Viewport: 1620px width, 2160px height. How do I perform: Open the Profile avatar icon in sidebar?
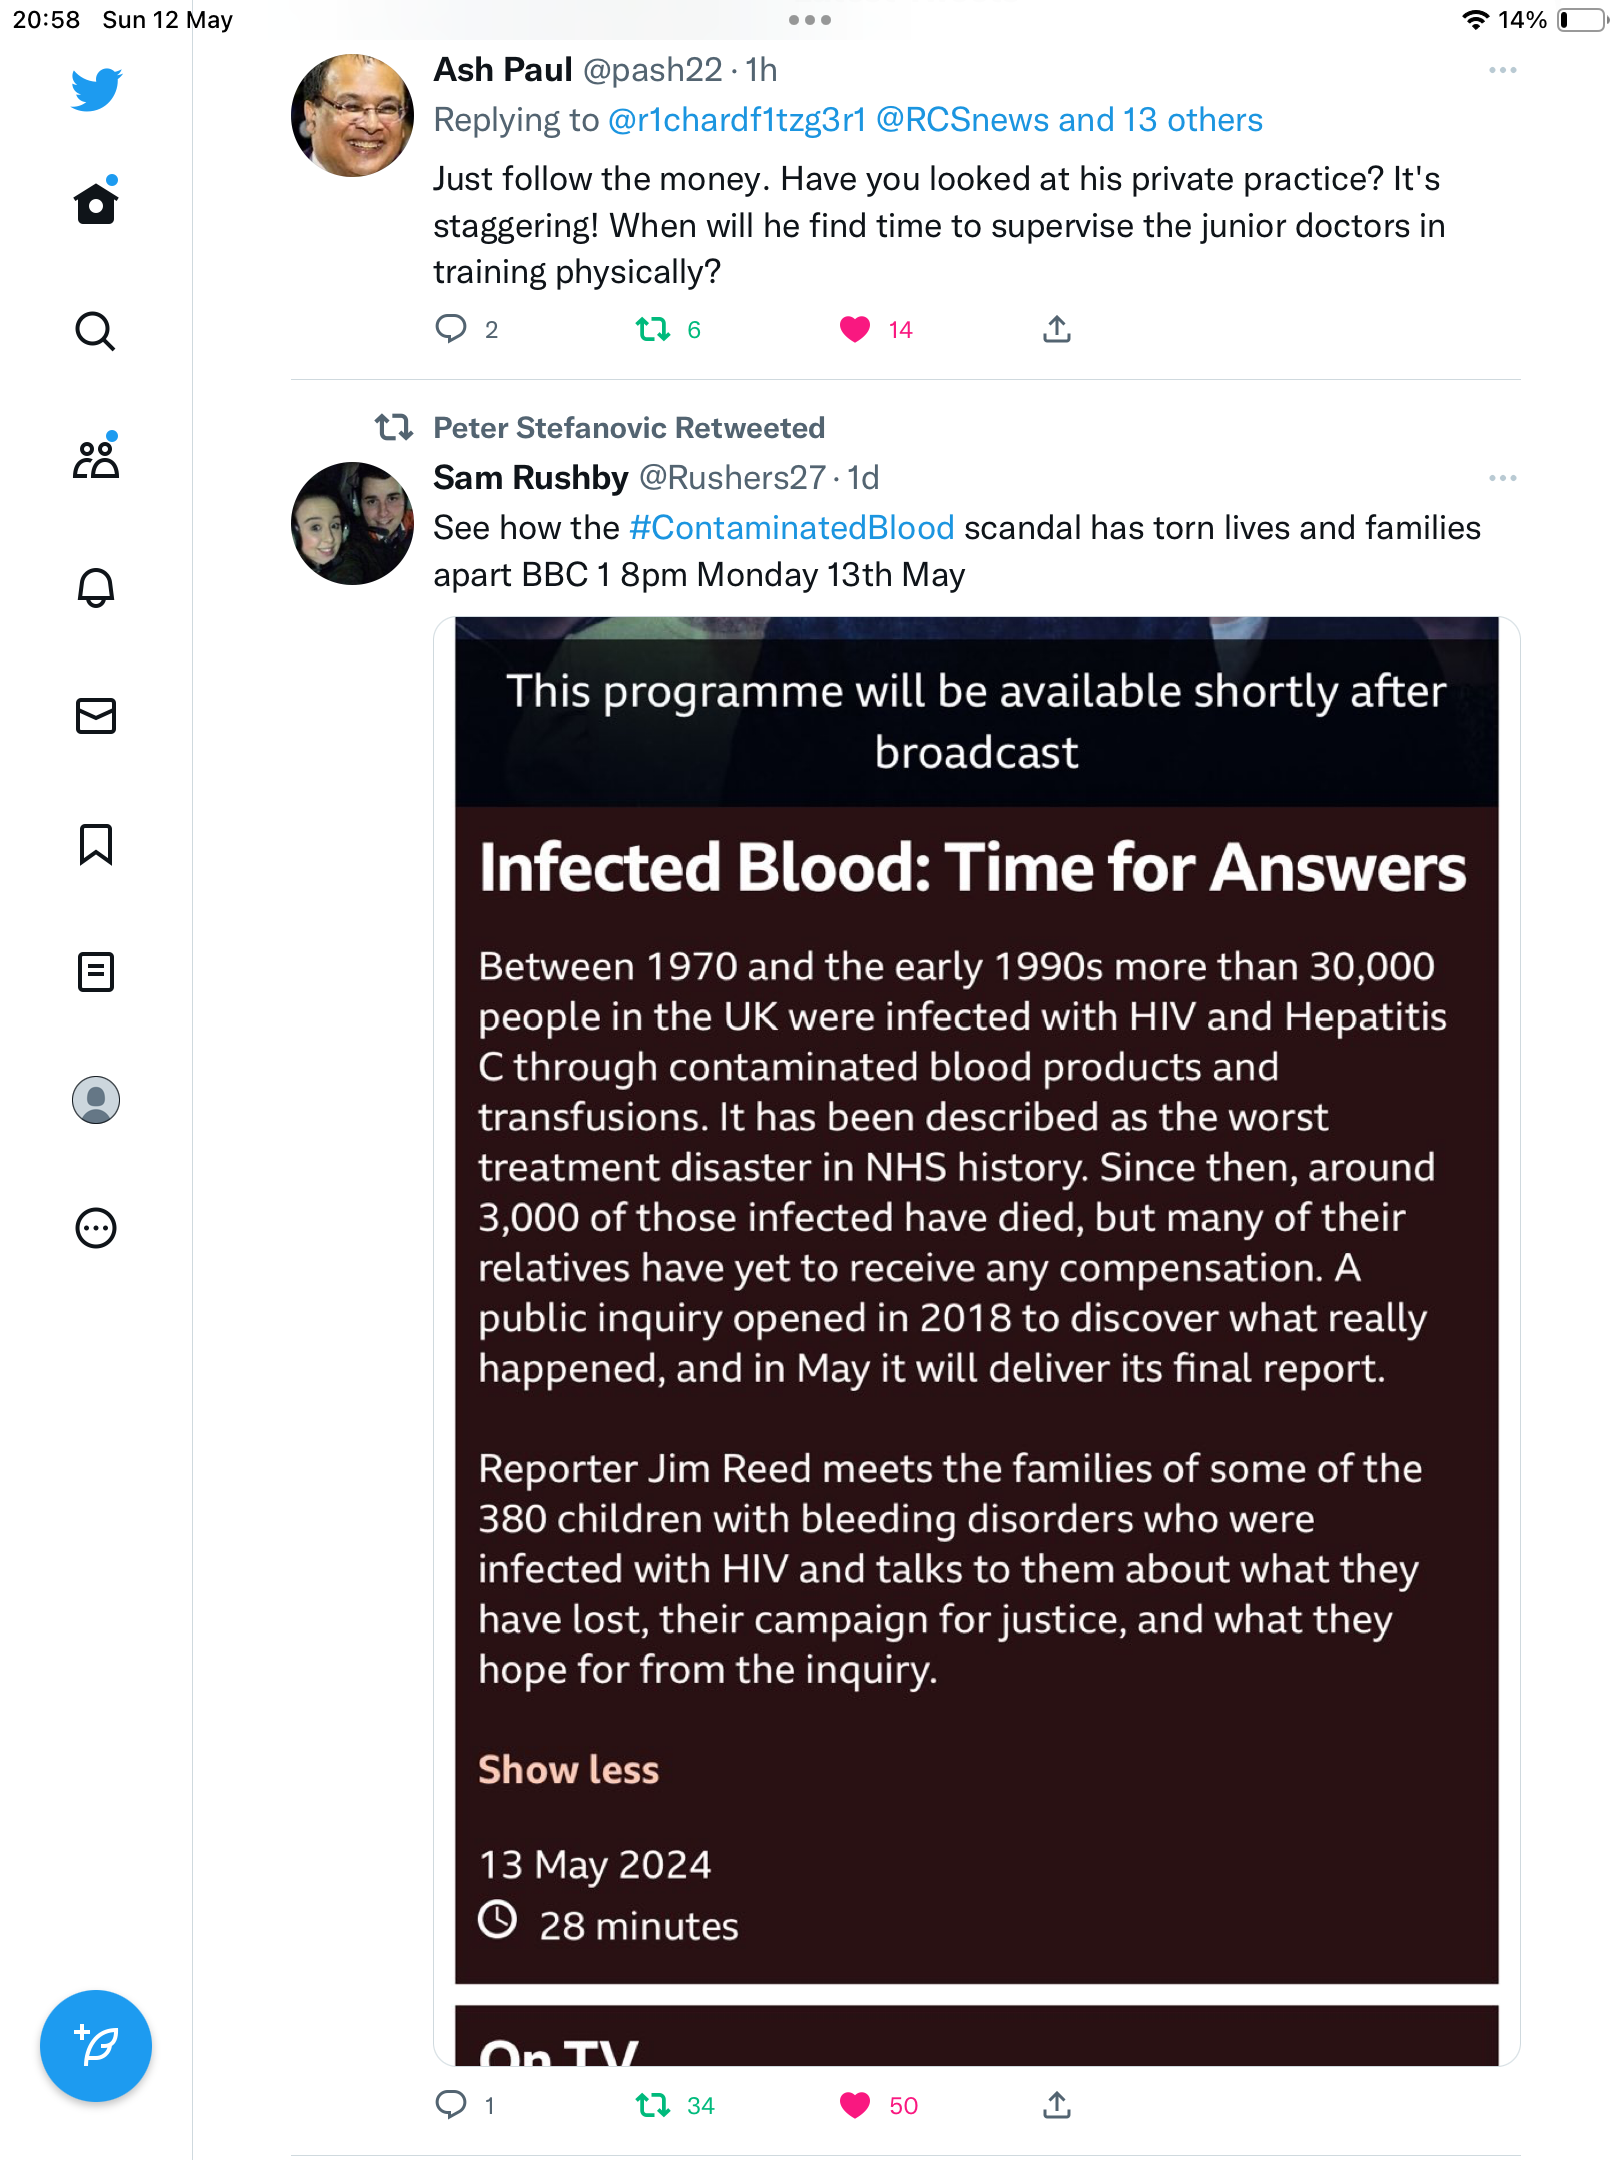tap(96, 1100)
